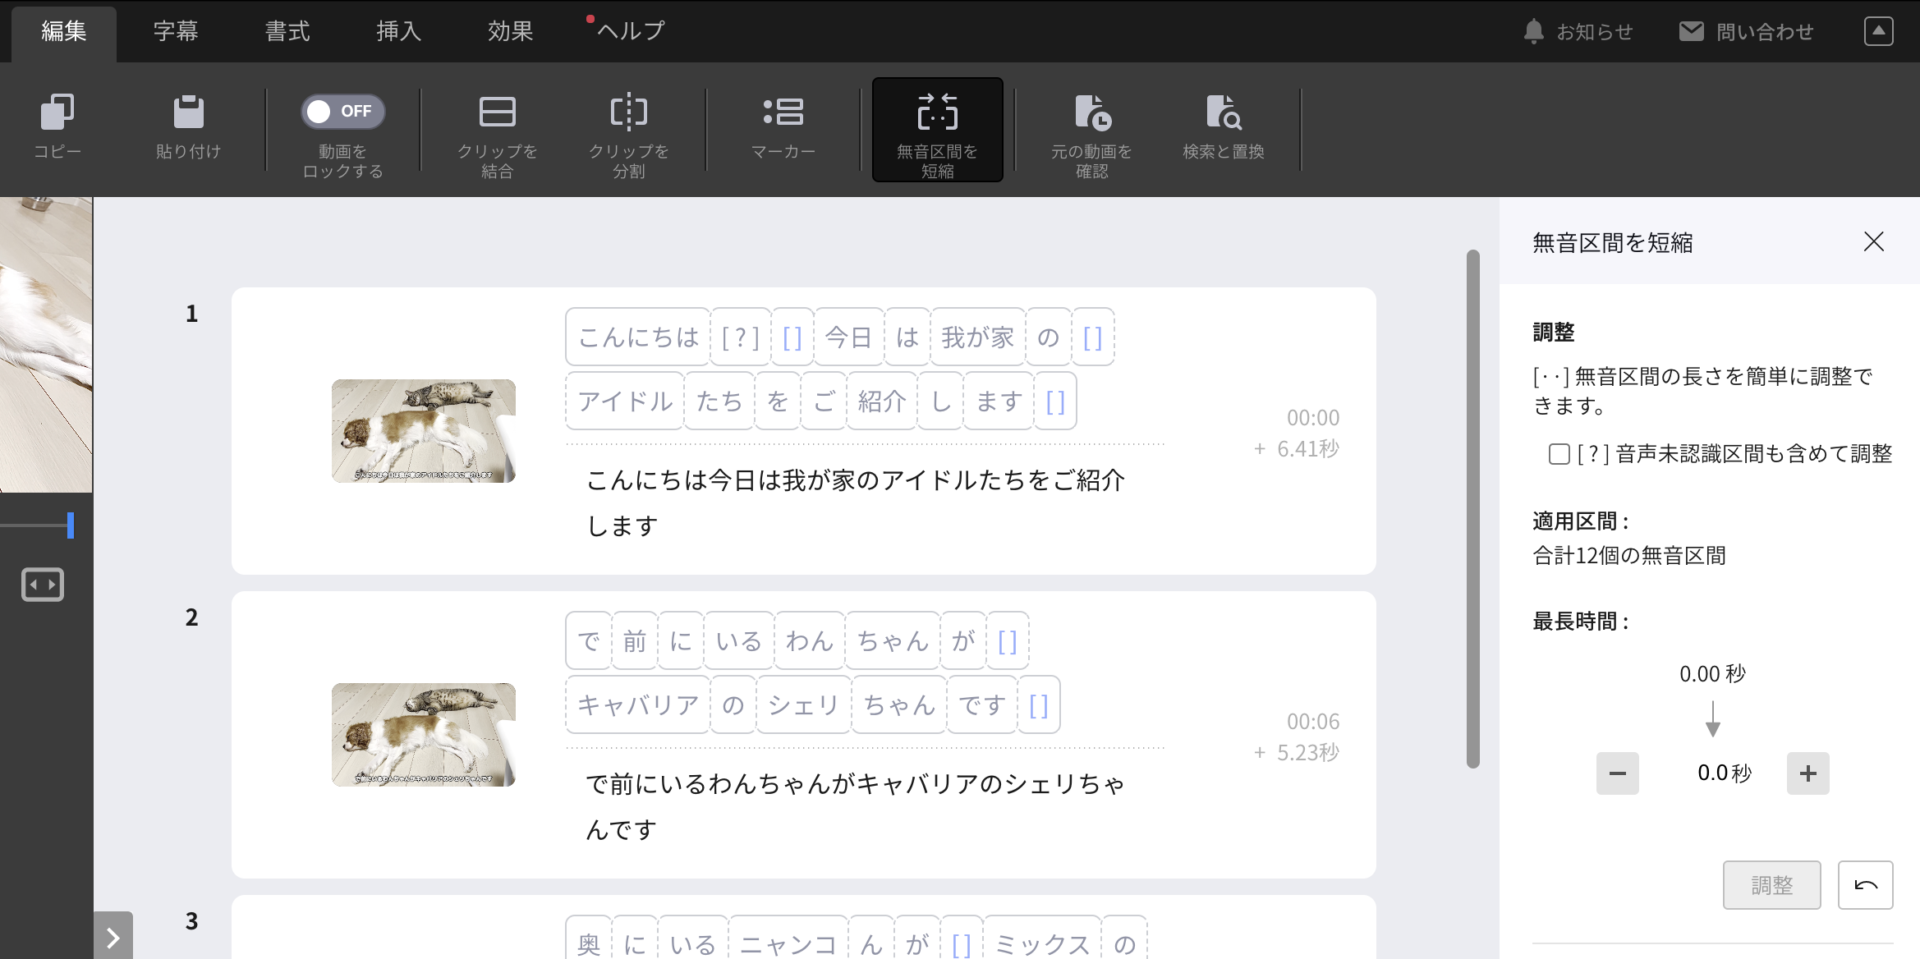Select the クリップを分割 (split clip) tool

tap(627, 130)
